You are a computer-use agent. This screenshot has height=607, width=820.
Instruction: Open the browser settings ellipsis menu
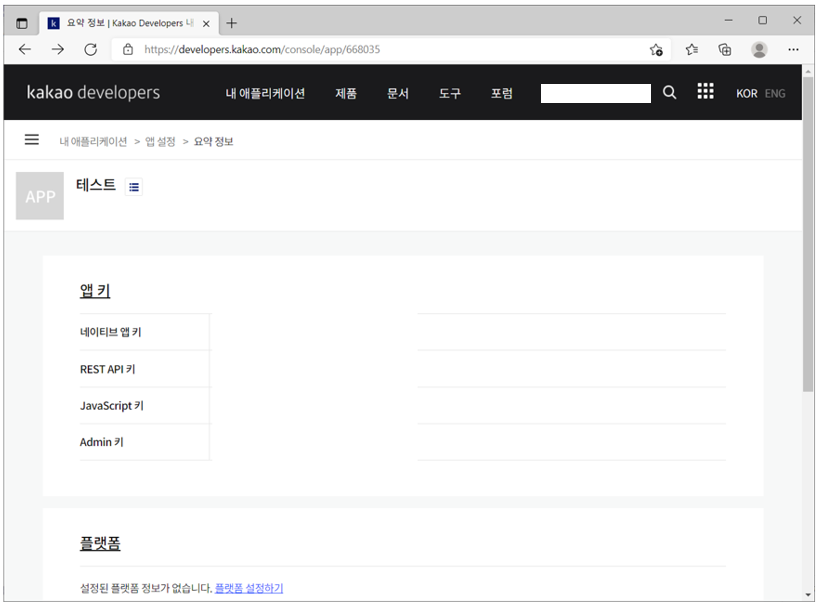pos(793,50)
